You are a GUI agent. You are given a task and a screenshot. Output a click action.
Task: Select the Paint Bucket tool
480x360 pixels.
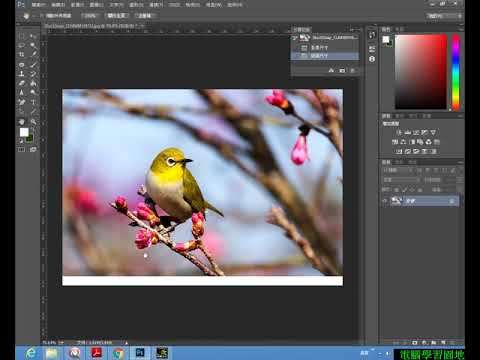click(33, 83)
